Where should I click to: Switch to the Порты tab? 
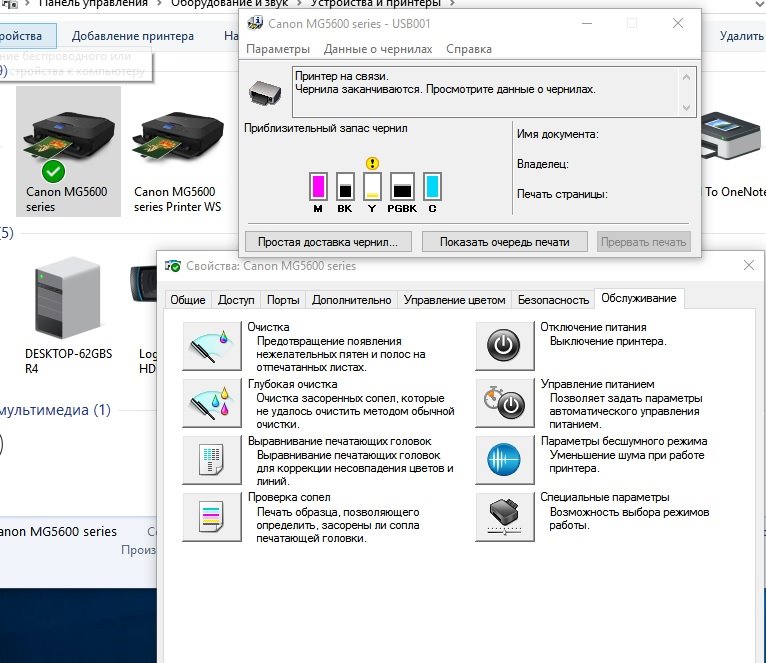coord(283,300)
